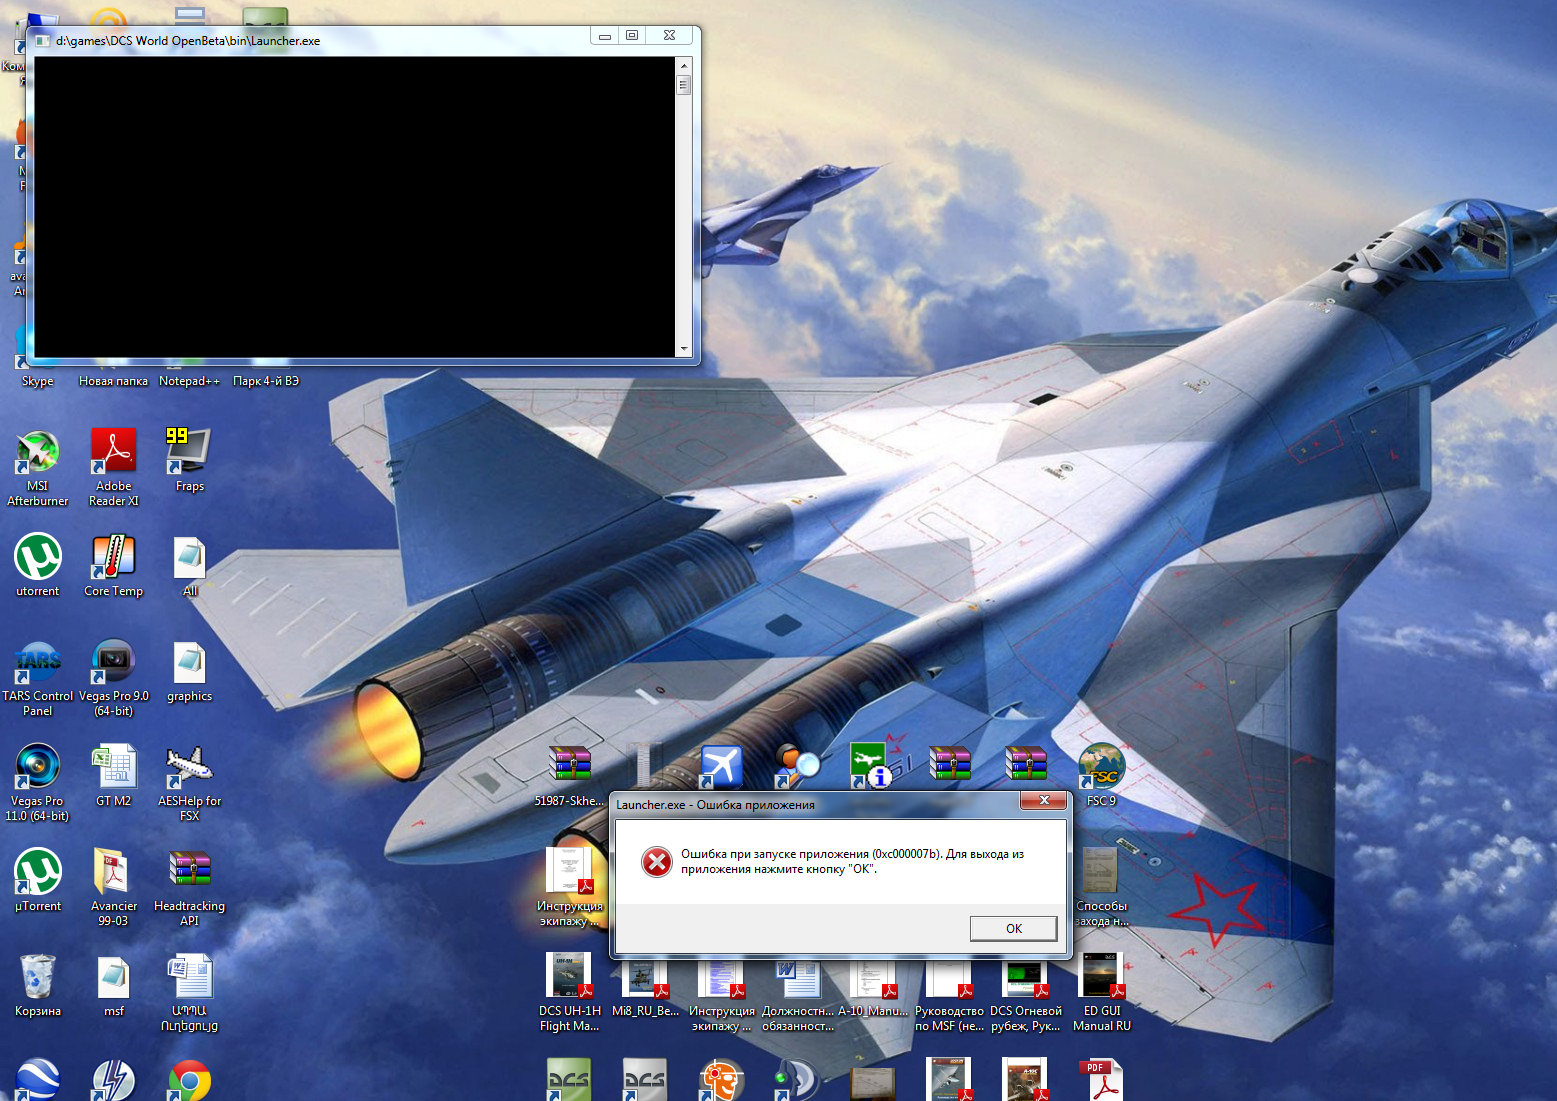This screenshot has height=1101, width=1557.
Task: Select the blue airplane shortcut icon
Action: (x=721, y=766)
